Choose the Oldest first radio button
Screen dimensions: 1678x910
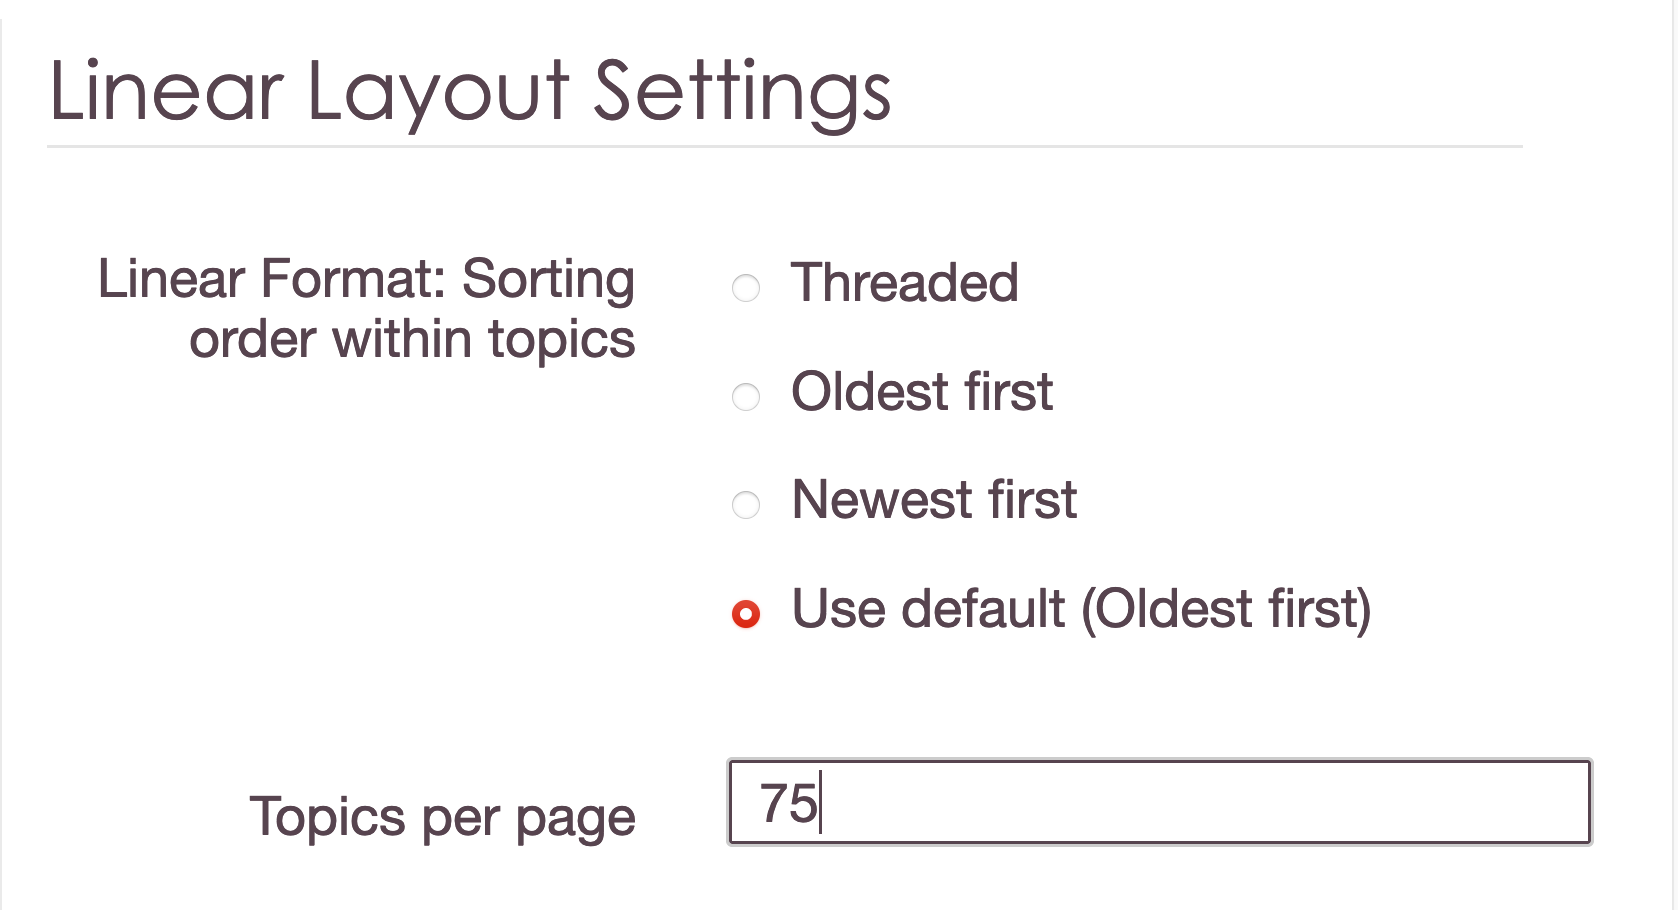746,397
